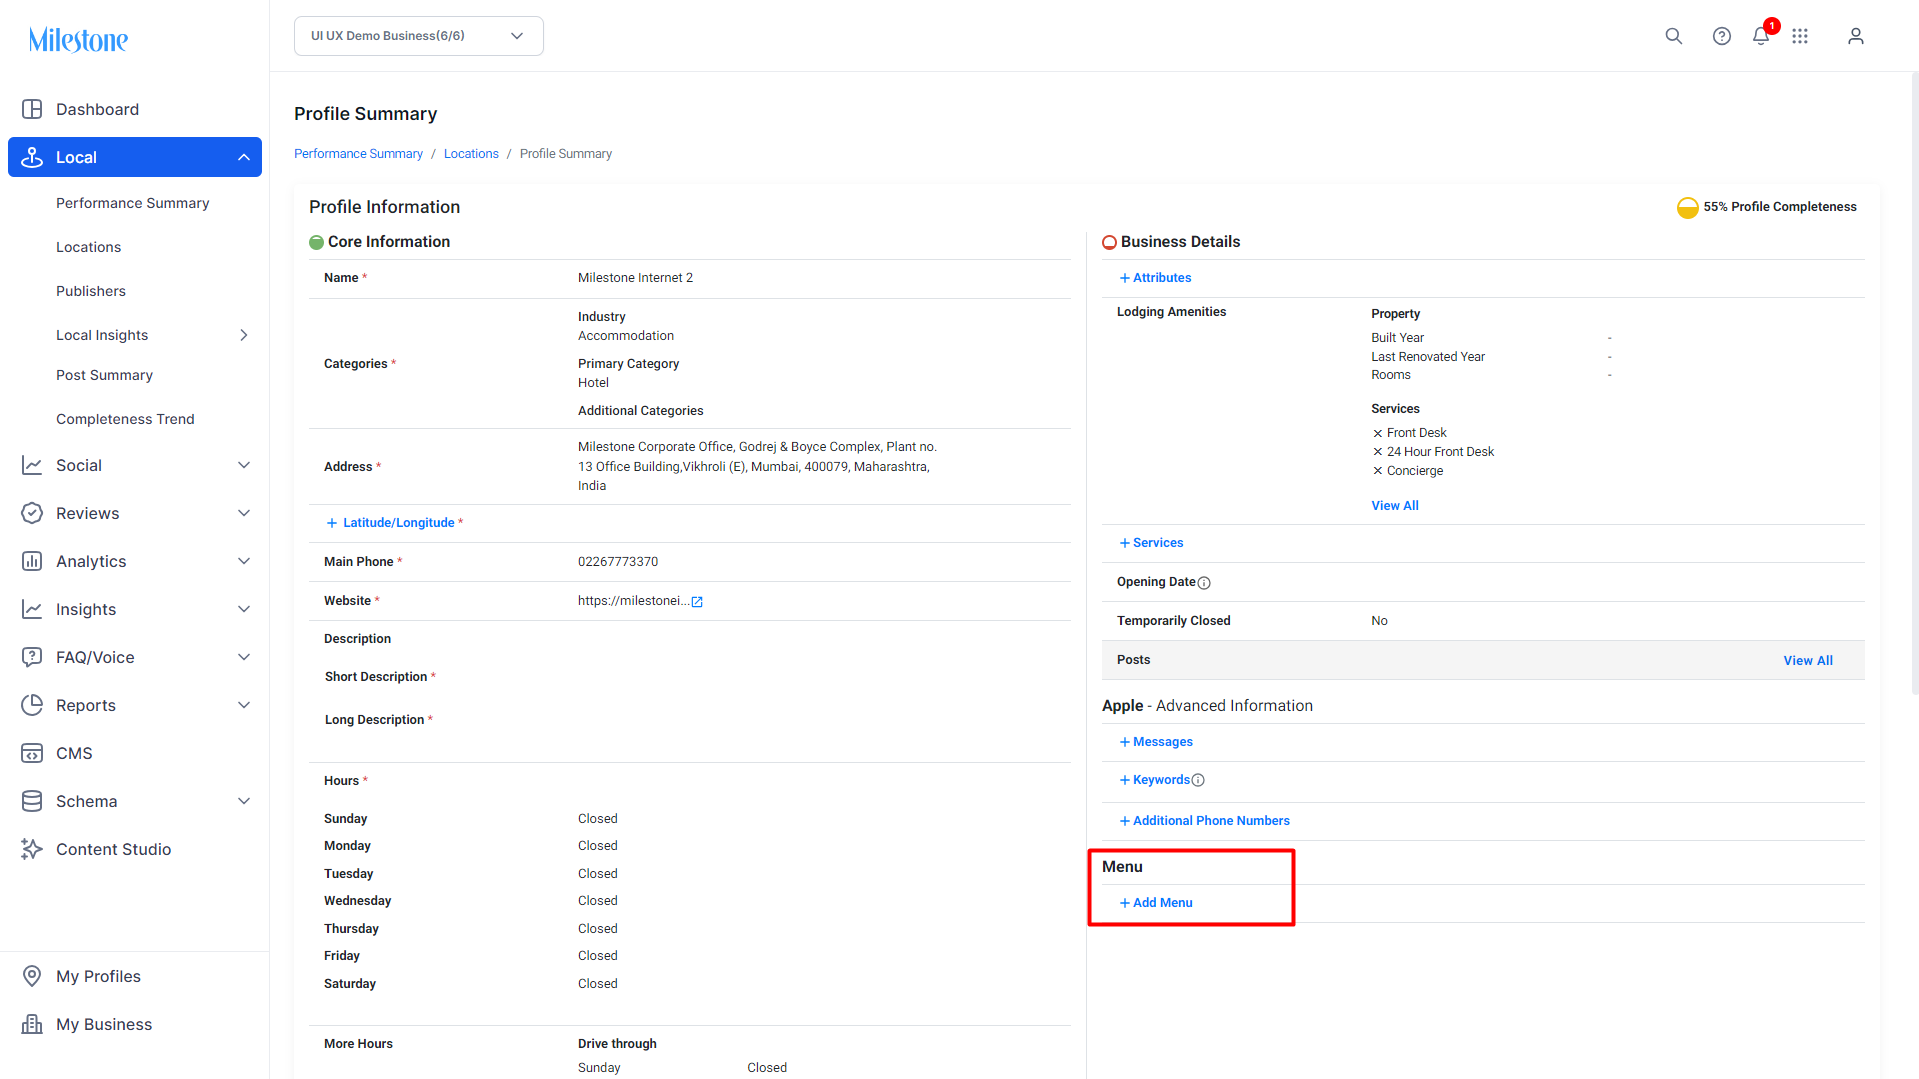Open notifications bell icon
Image resolution: width=1919 pixels, height=1079 pixels.
1761,36
